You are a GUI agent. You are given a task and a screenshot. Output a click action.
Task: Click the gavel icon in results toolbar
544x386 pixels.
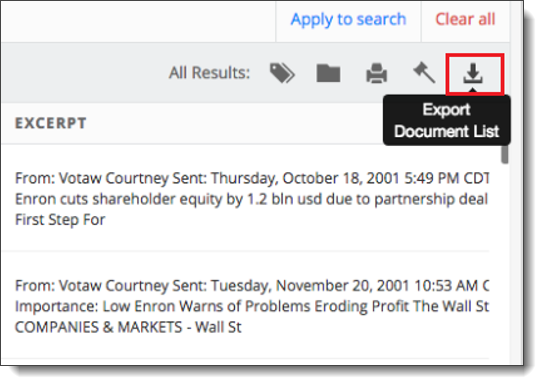click(424, 72)
